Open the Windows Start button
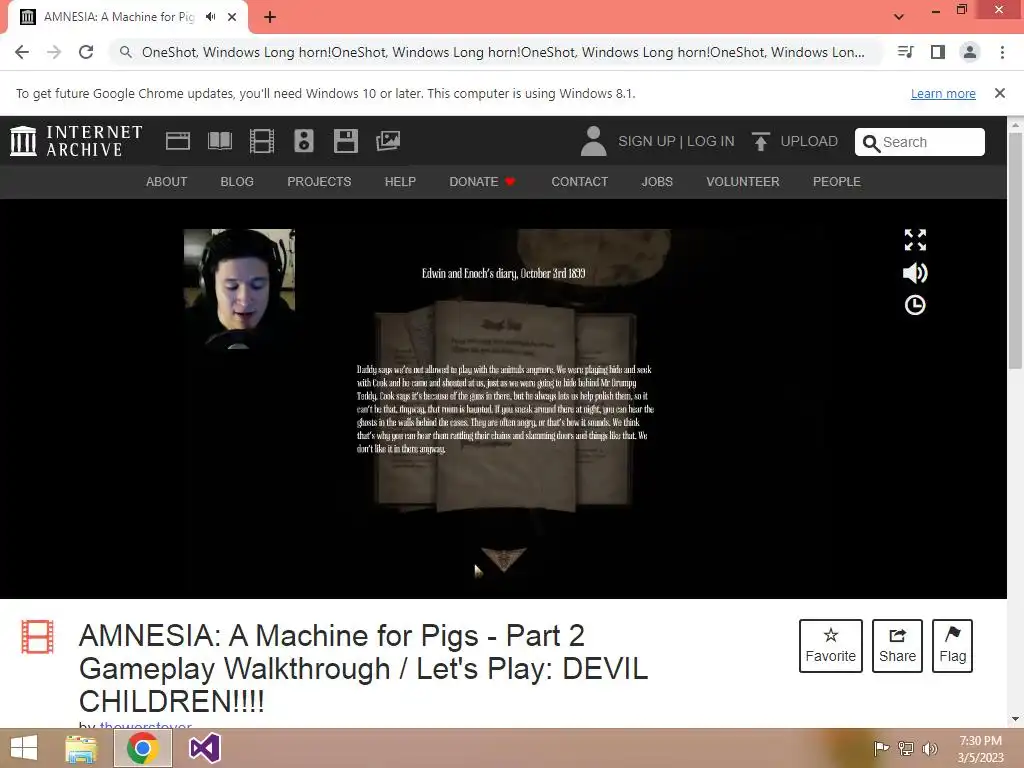Screen dimensions: 1024x768 (24, 748)
